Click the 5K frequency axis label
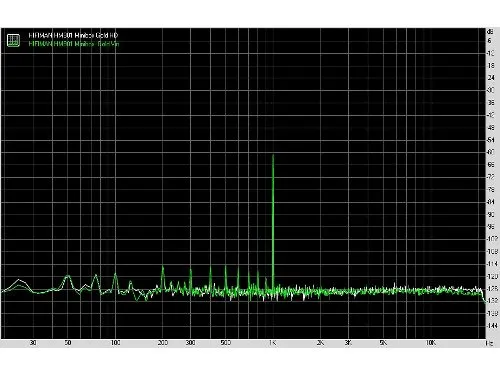 383,343
